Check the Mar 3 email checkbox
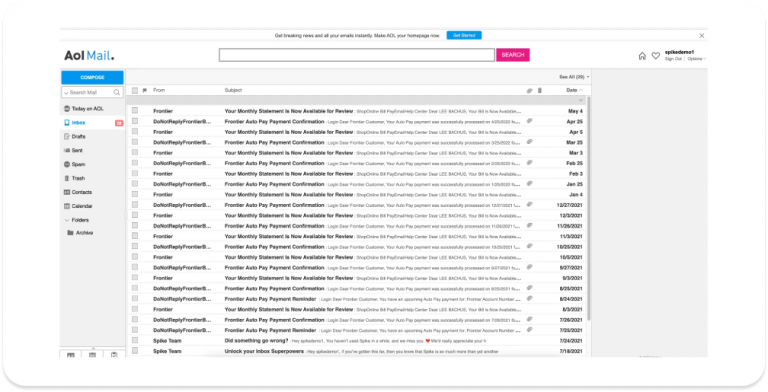768x392 pixels. 135,152
